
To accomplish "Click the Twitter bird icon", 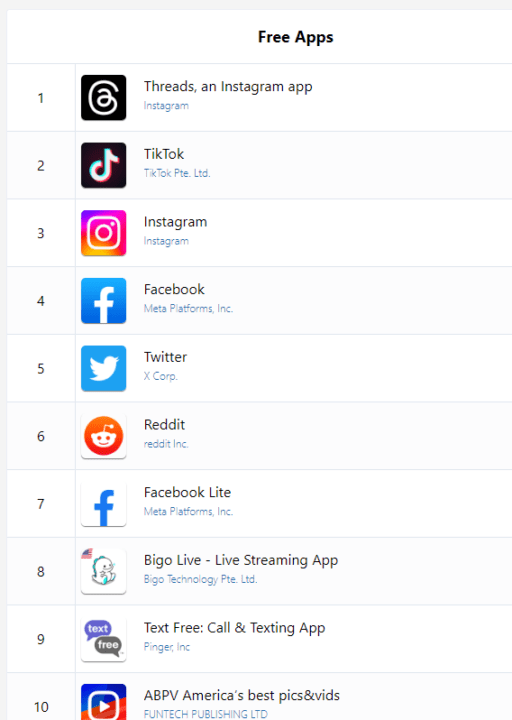I will point(103,368).
